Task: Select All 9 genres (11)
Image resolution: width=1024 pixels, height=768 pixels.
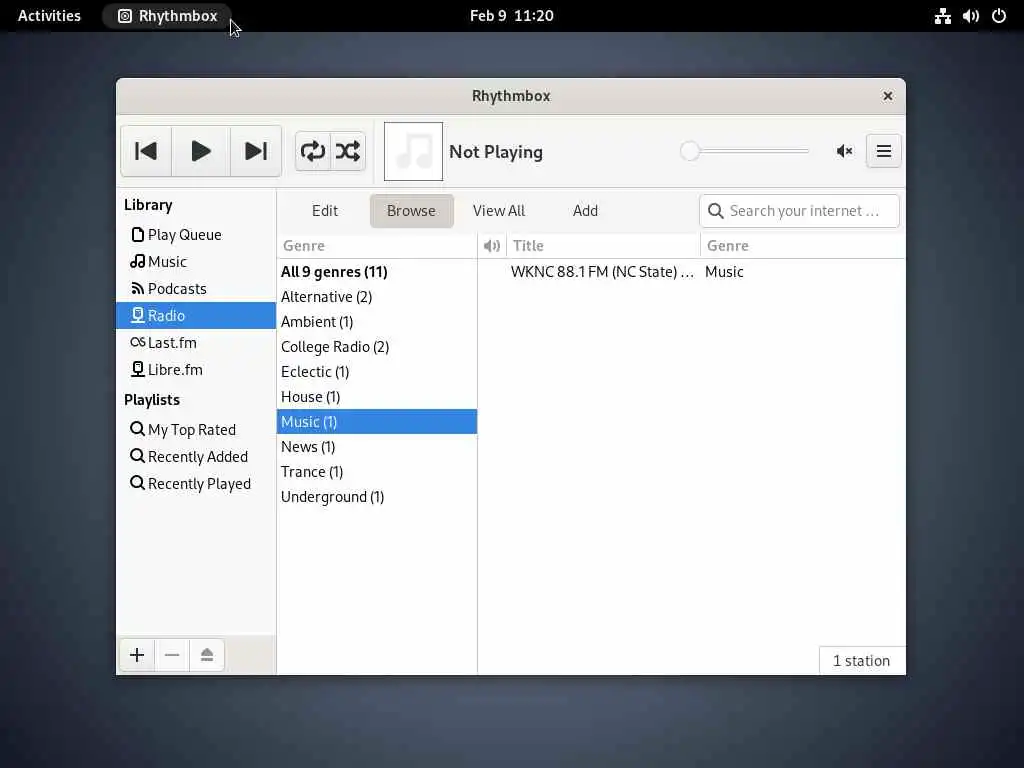Action: (x=377, y=272)
